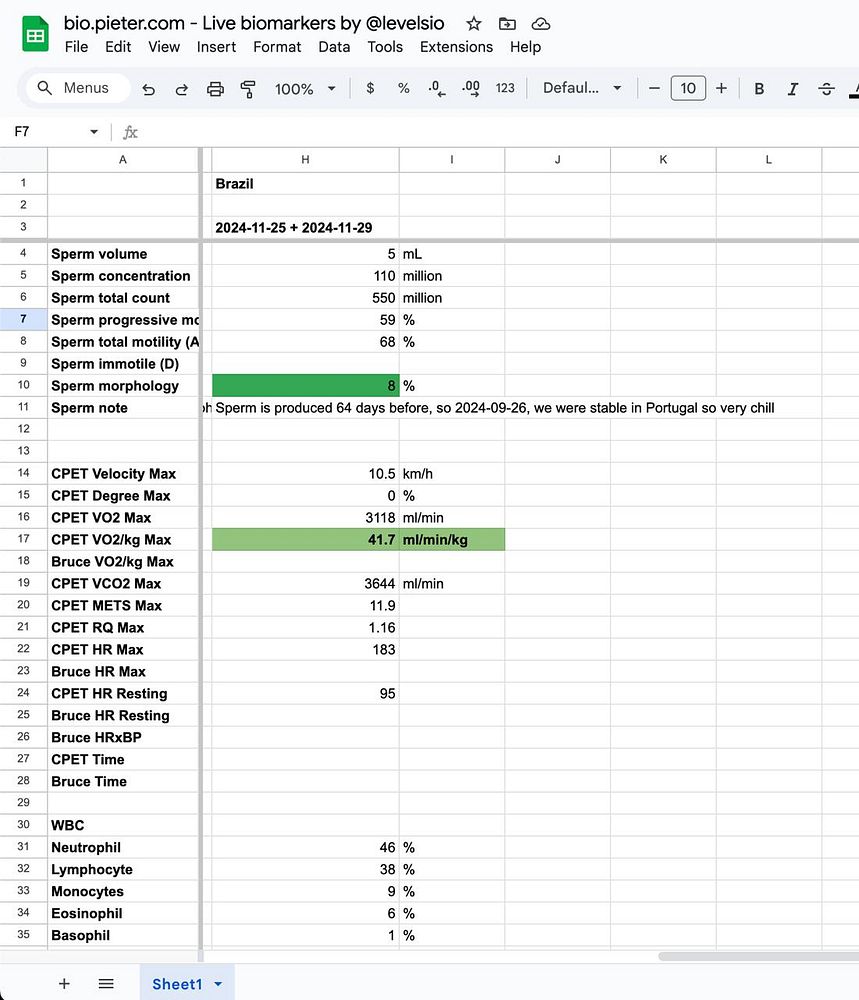
Task: Increase decimal places
Action: point(471,88)
